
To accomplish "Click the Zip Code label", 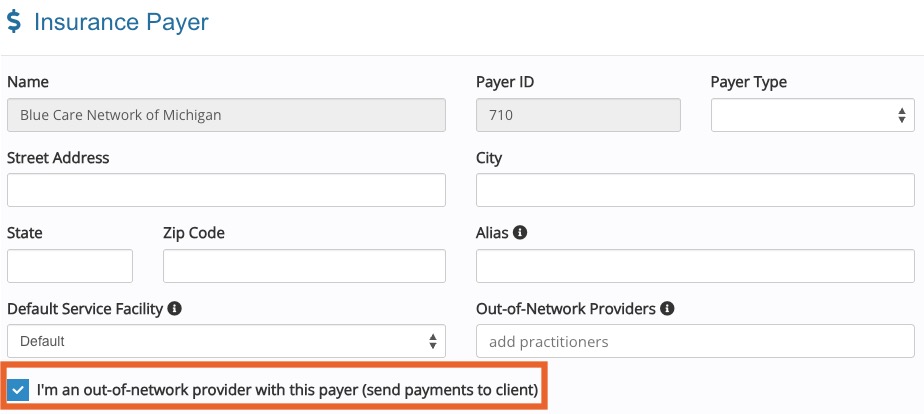I will [x=194, y=233].
